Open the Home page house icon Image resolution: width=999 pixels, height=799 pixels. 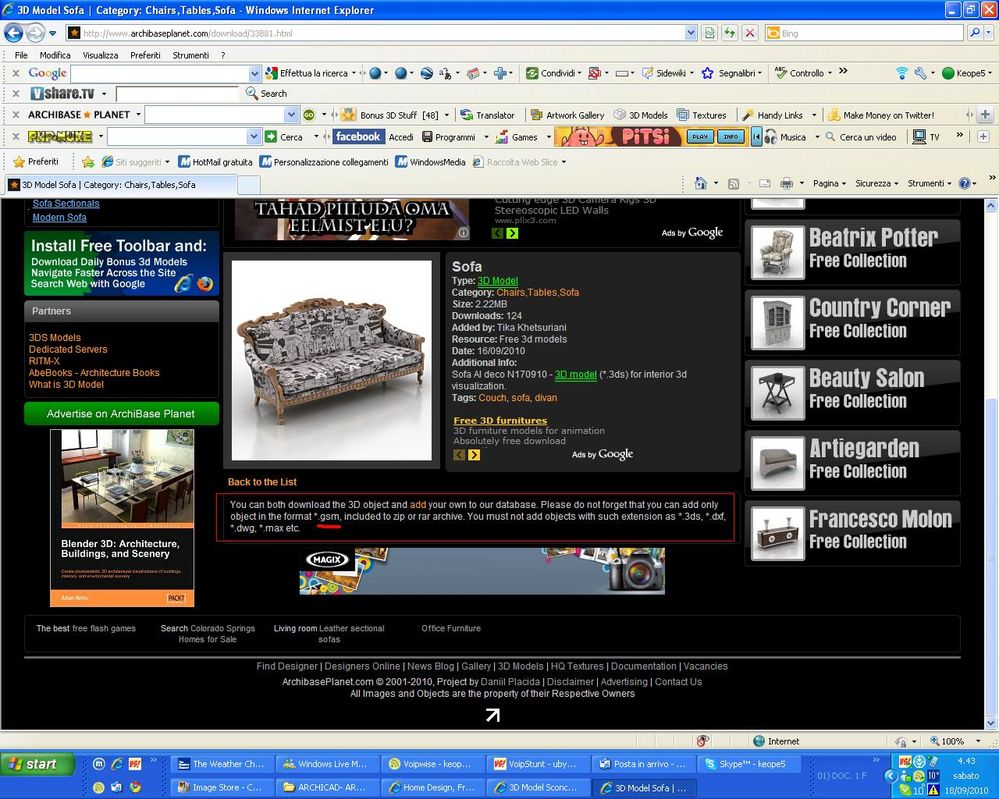coord(701,184)
